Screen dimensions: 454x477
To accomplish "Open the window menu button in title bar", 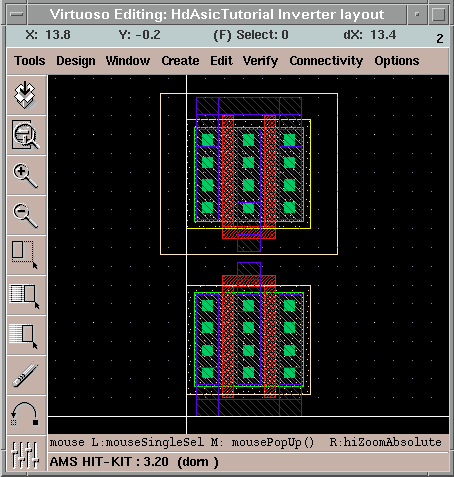I will click(x=17, y=14).
